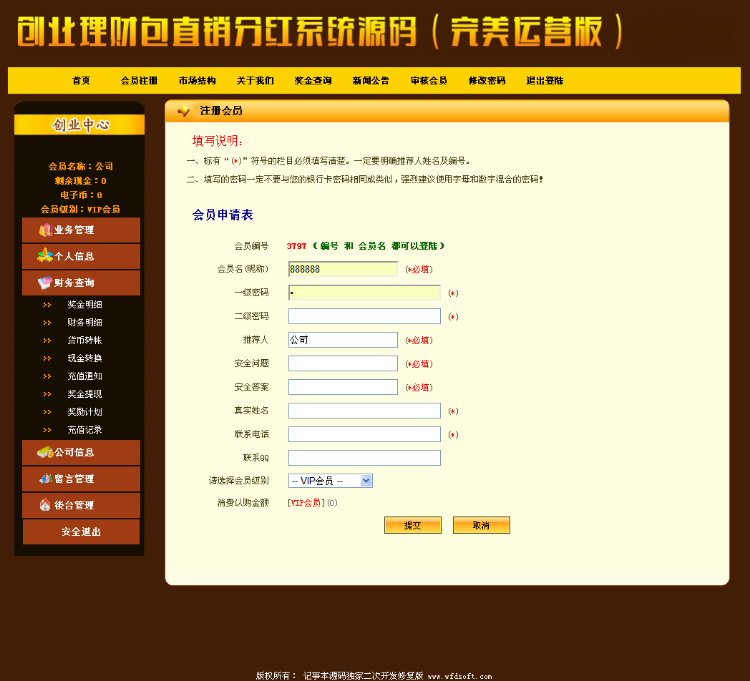Expand the 留言管理 sidebar section

point(81,479)
